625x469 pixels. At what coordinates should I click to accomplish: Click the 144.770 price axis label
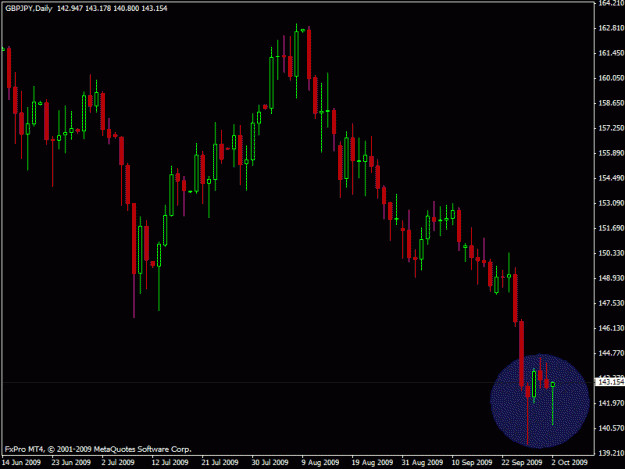click(611, 353)
